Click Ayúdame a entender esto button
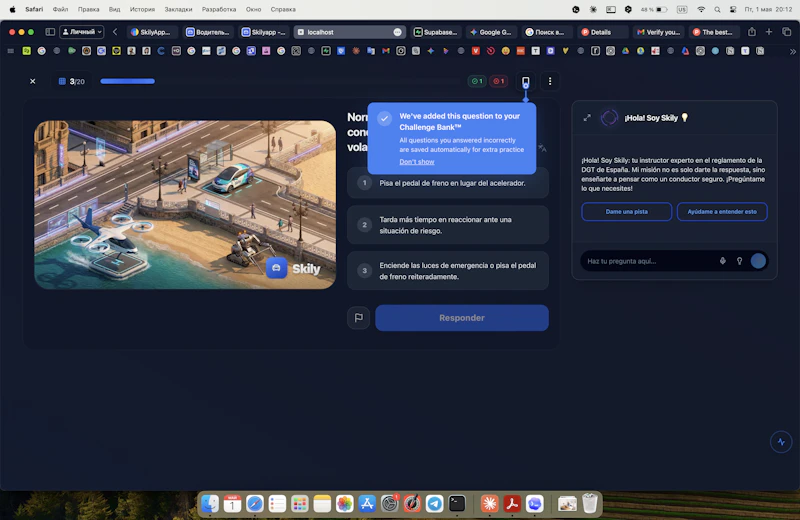The width and height of the screenshot is (800, 520). click(722, 211)
